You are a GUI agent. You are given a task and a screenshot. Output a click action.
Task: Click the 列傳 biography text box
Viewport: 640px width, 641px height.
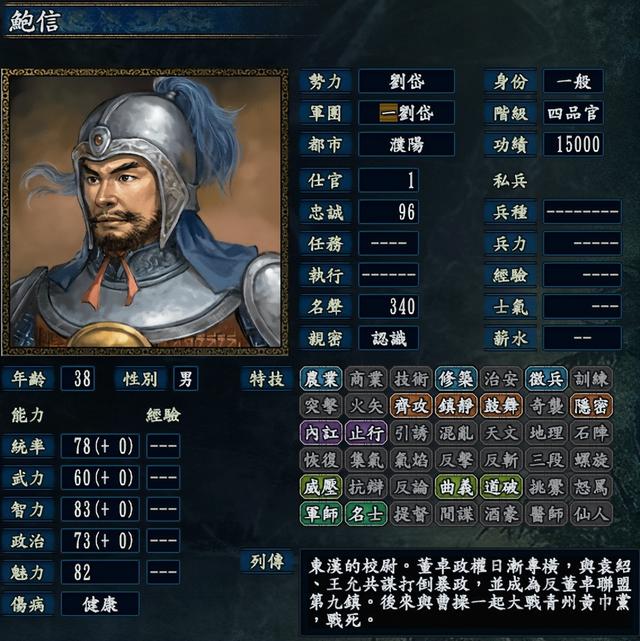470,592
